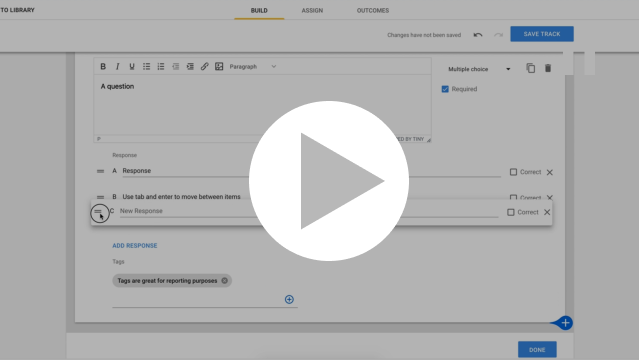Go back To Library
The width and height of the screenshot is (639, 360).
tap(18, 10)
